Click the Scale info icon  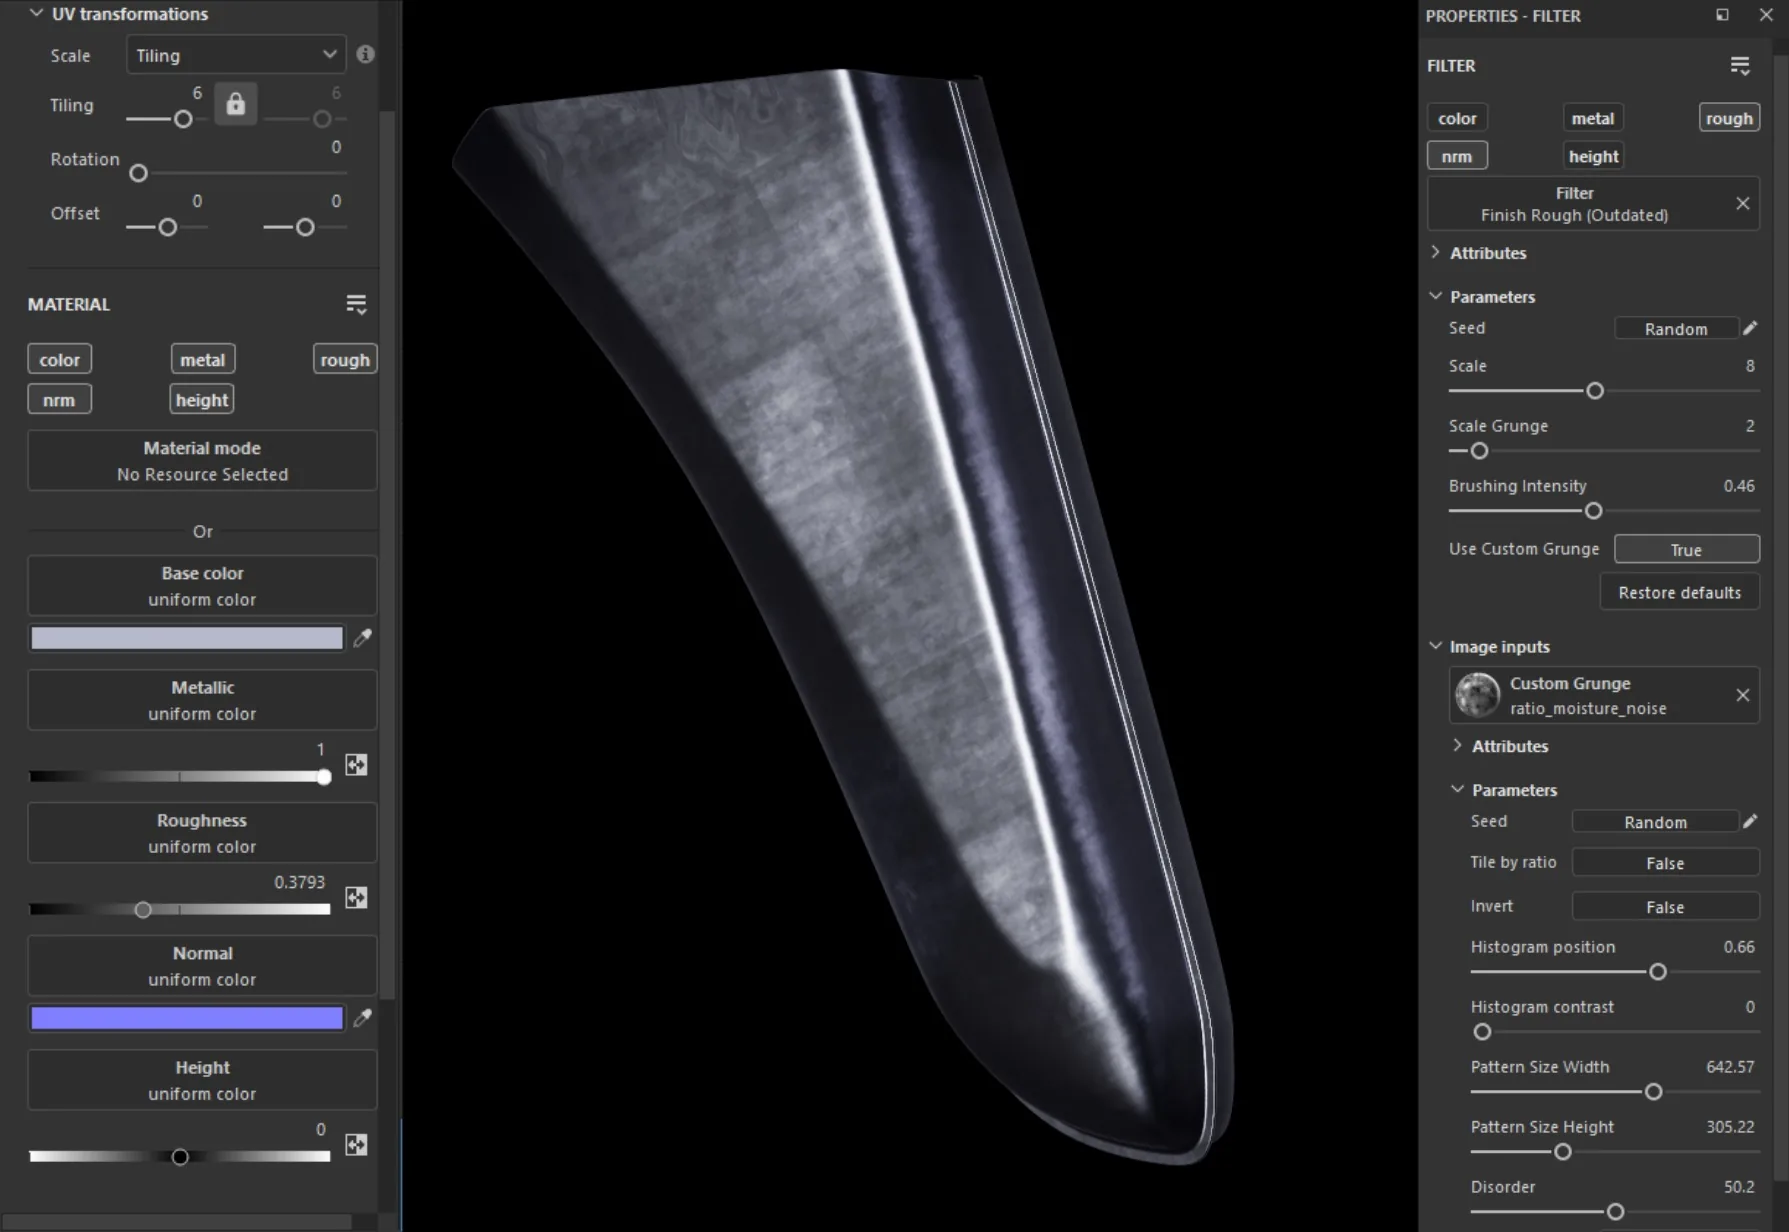[365, 55]
